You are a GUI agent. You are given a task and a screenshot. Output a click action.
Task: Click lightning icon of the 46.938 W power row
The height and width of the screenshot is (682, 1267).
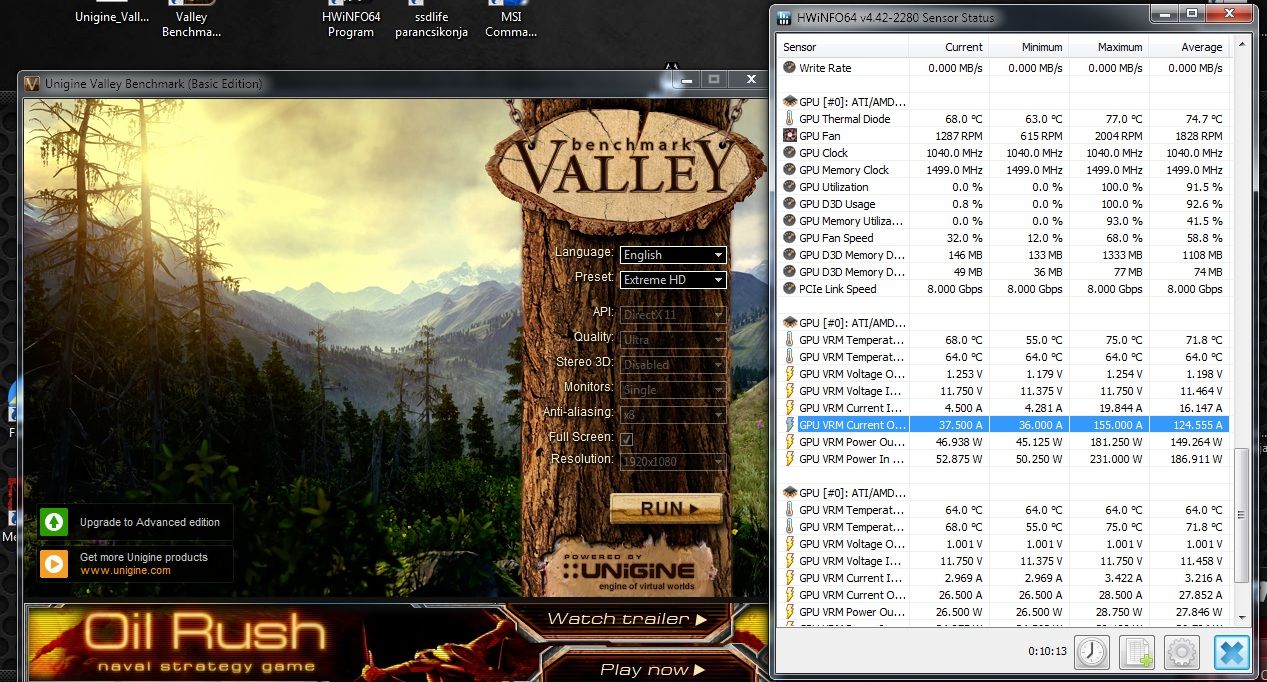789,442
